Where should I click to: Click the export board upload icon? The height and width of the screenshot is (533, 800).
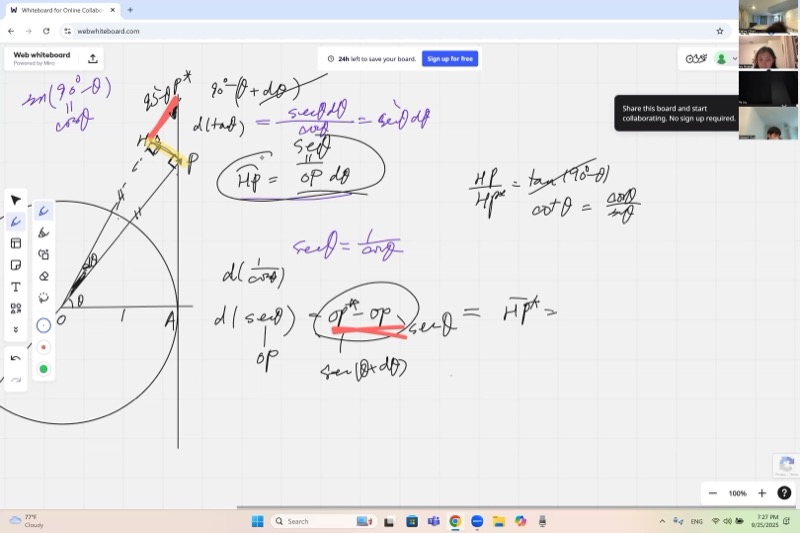click(93, 58)
